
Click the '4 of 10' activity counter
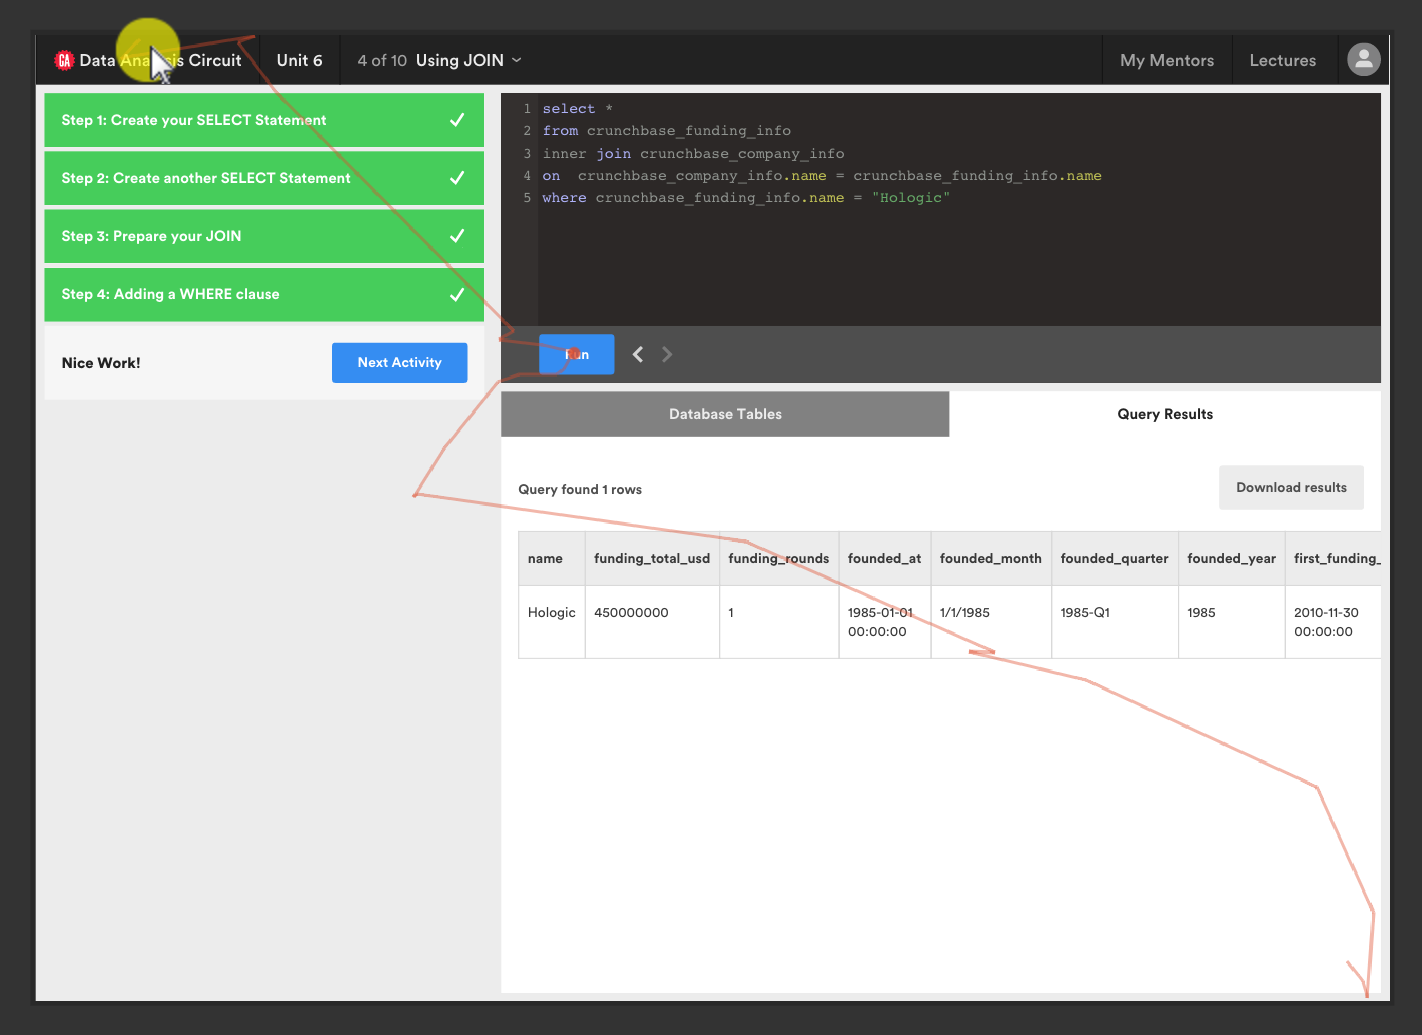(x=382, y=60)
